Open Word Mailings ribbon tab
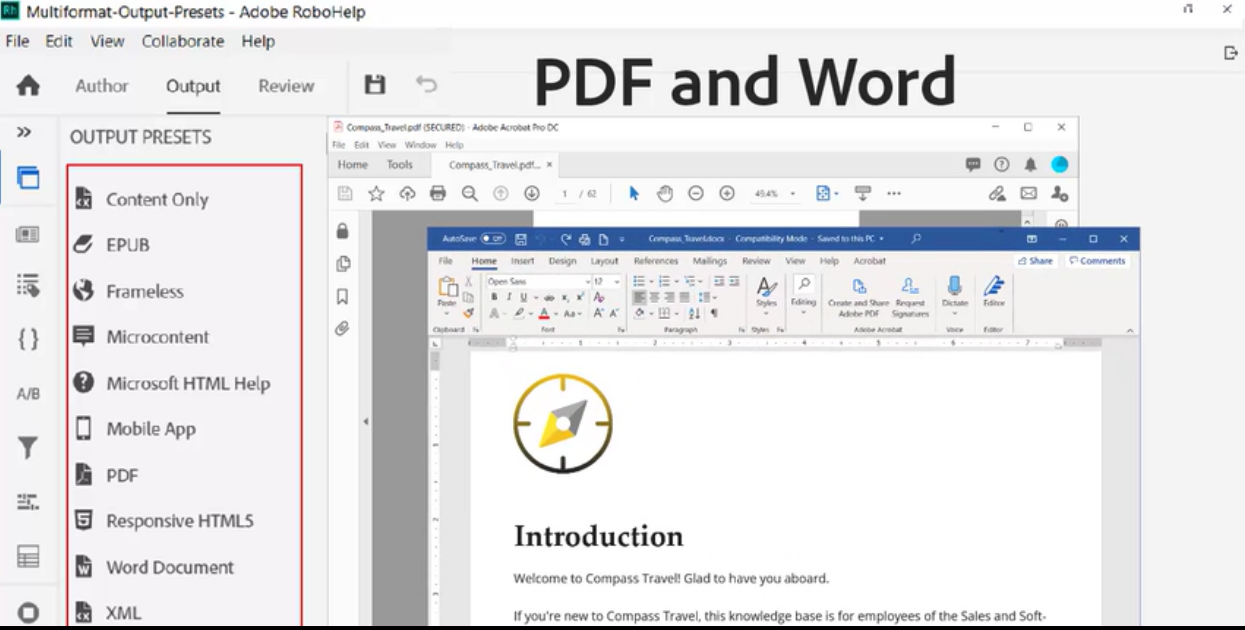The image size is (1245, 630). pos(710,261)
